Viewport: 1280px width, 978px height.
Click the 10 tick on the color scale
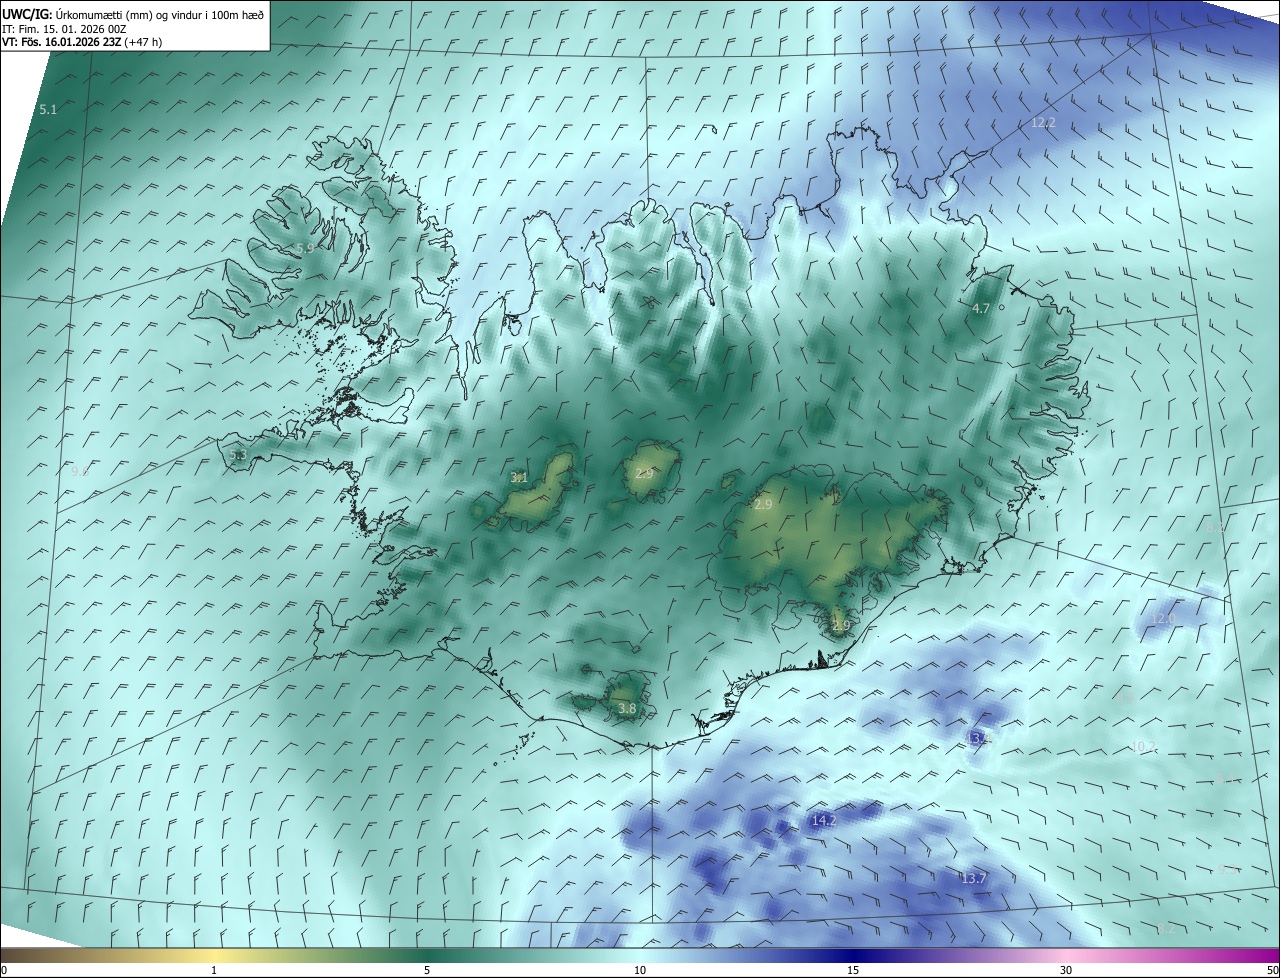pyautogui.click(x=640, y=970)
